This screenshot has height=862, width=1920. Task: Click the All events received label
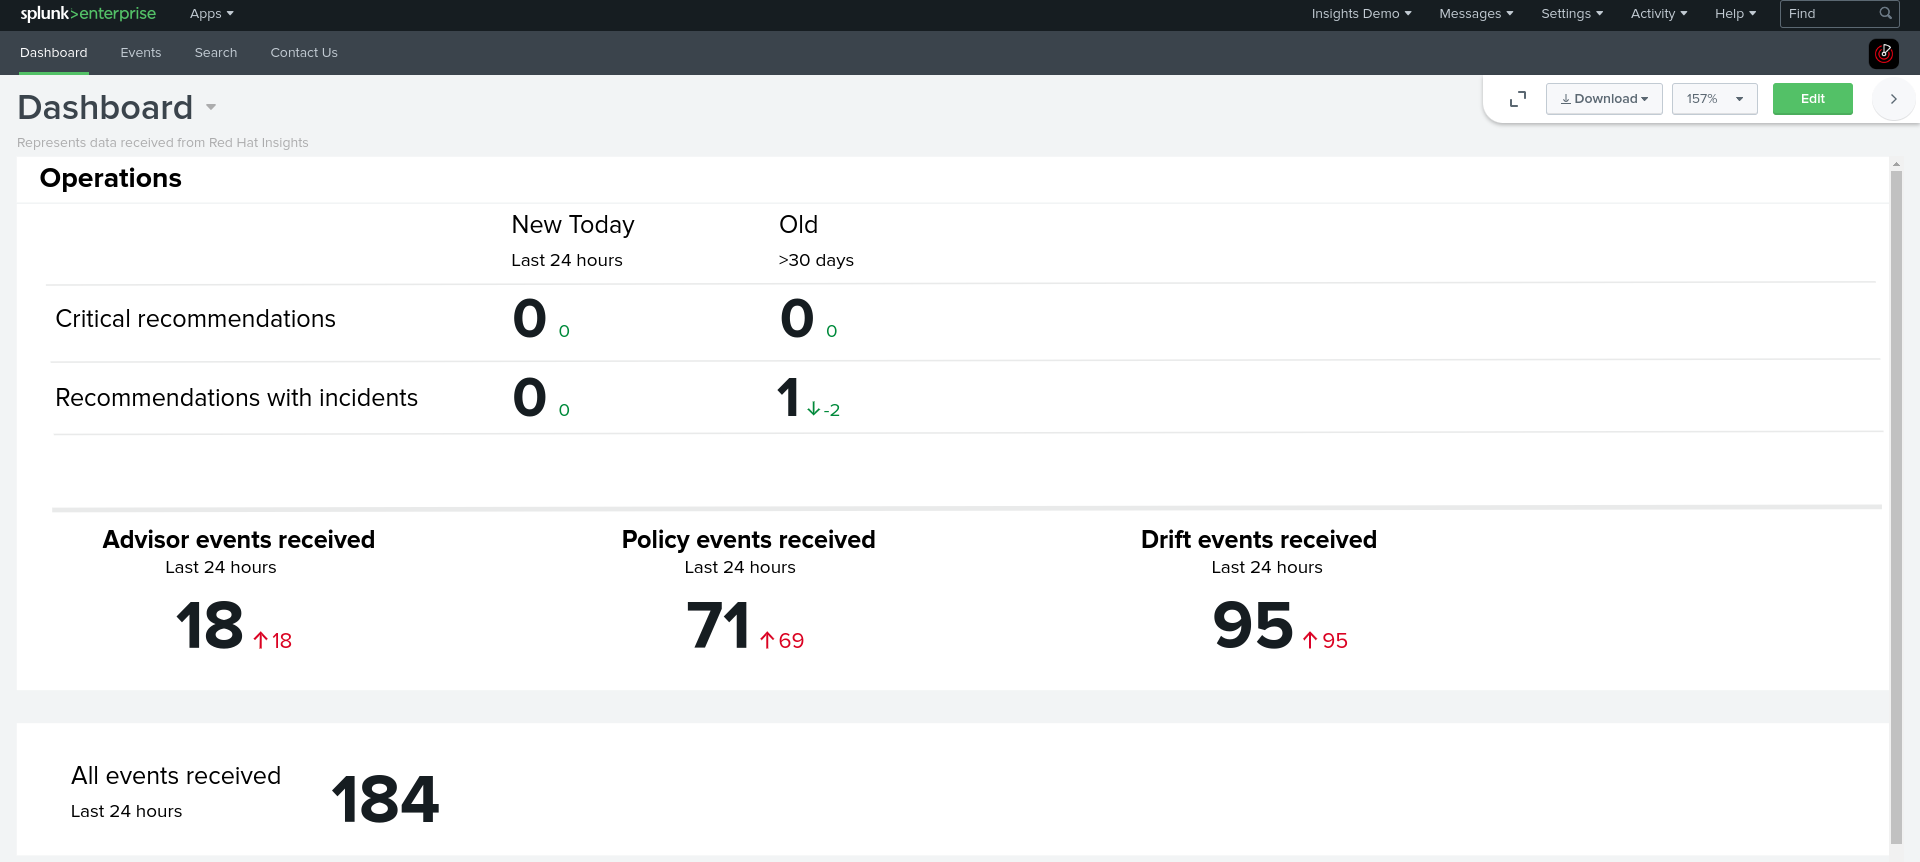click(x=176, y=776)
